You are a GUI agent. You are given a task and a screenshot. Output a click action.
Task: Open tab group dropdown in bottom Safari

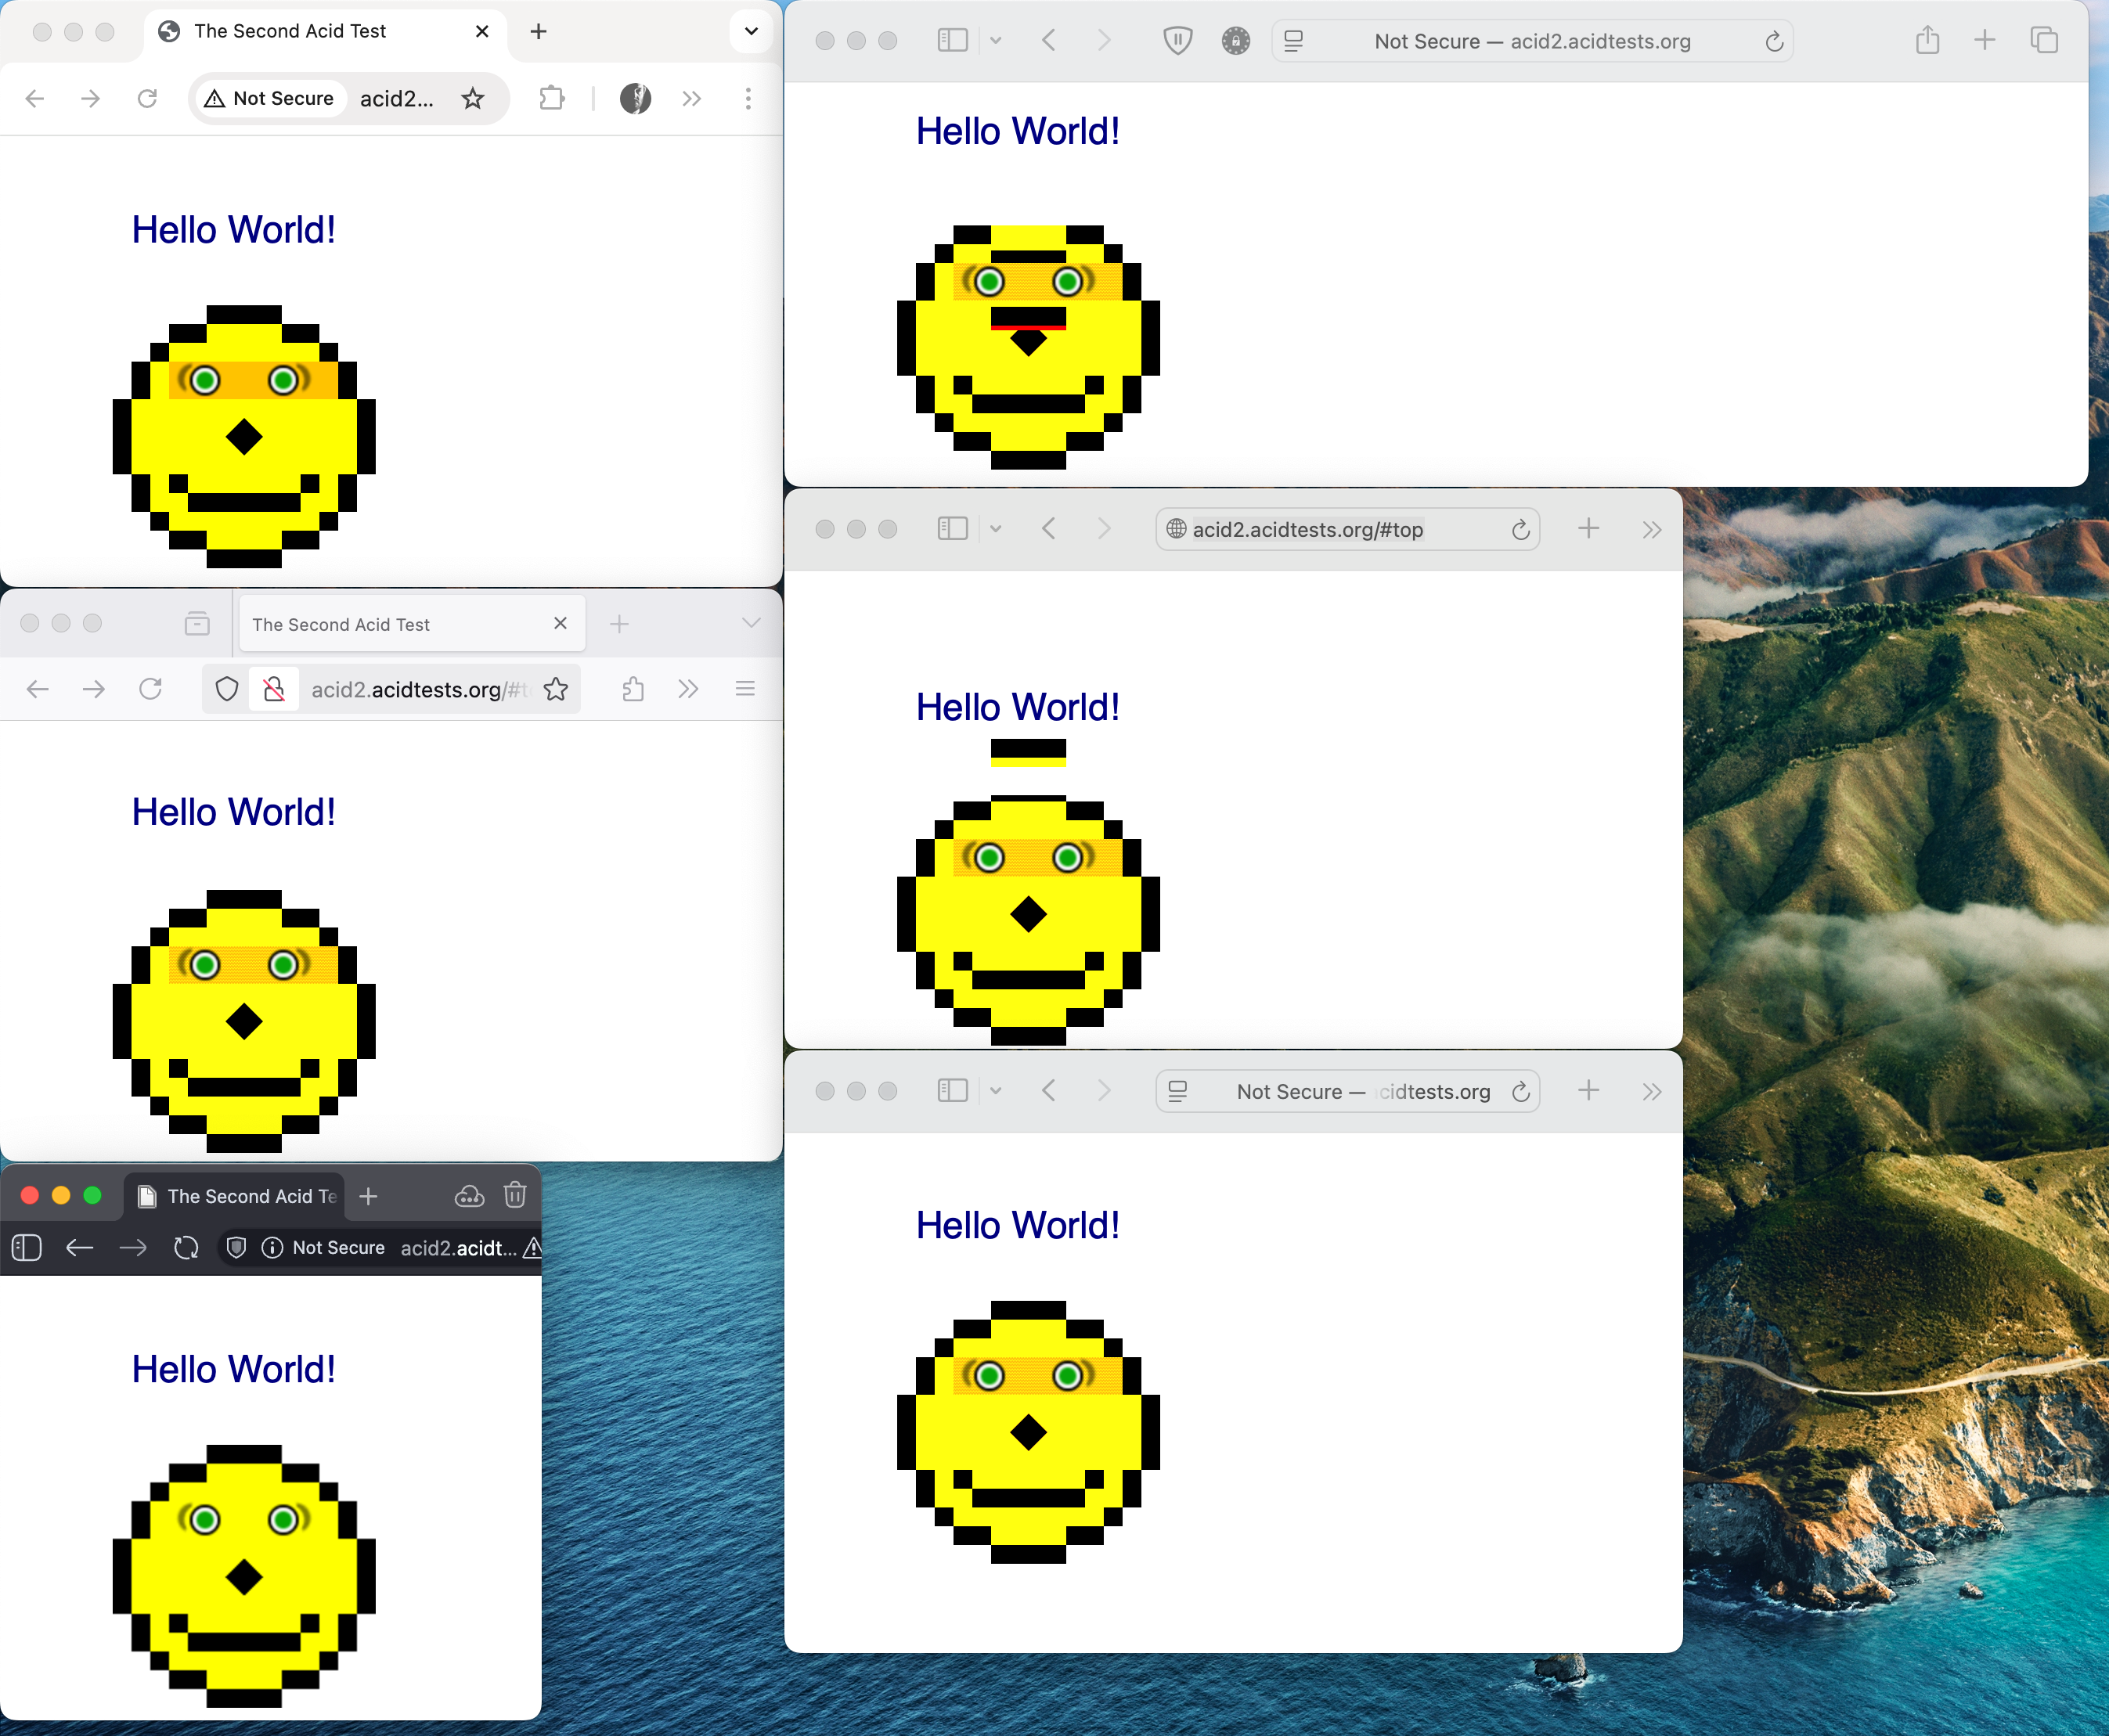[996, 1090]
